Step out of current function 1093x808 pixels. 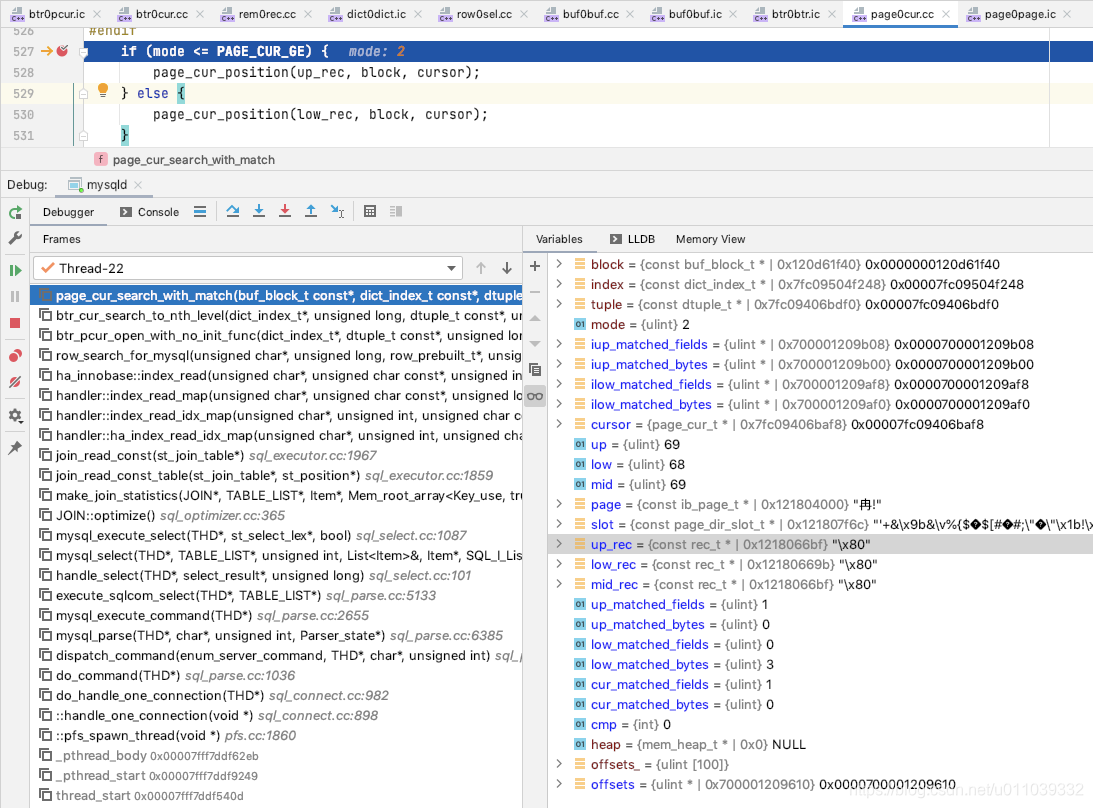pyautogui.click(x=311, y=211)
